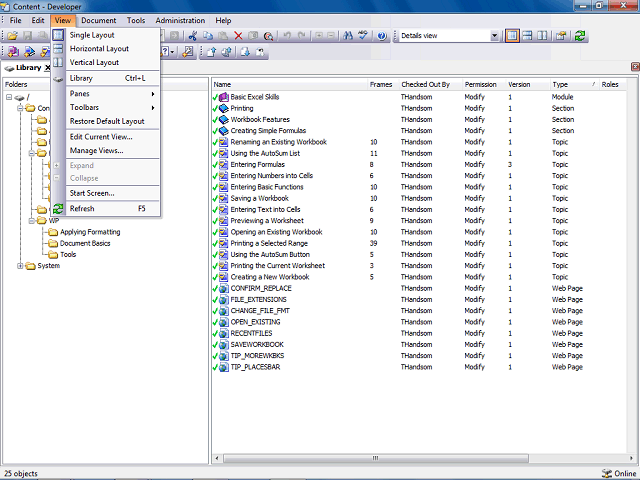The height and width of the screenshot is (480, 640).
Task: Choose Horizontal Layout from View menu
Action: pos(106,49)
